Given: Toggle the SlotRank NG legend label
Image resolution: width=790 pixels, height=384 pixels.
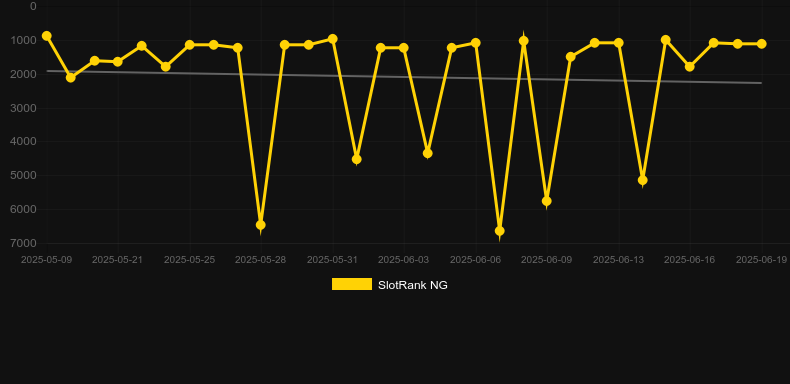Looking at the screenshot, I should [x=413, y=285].
